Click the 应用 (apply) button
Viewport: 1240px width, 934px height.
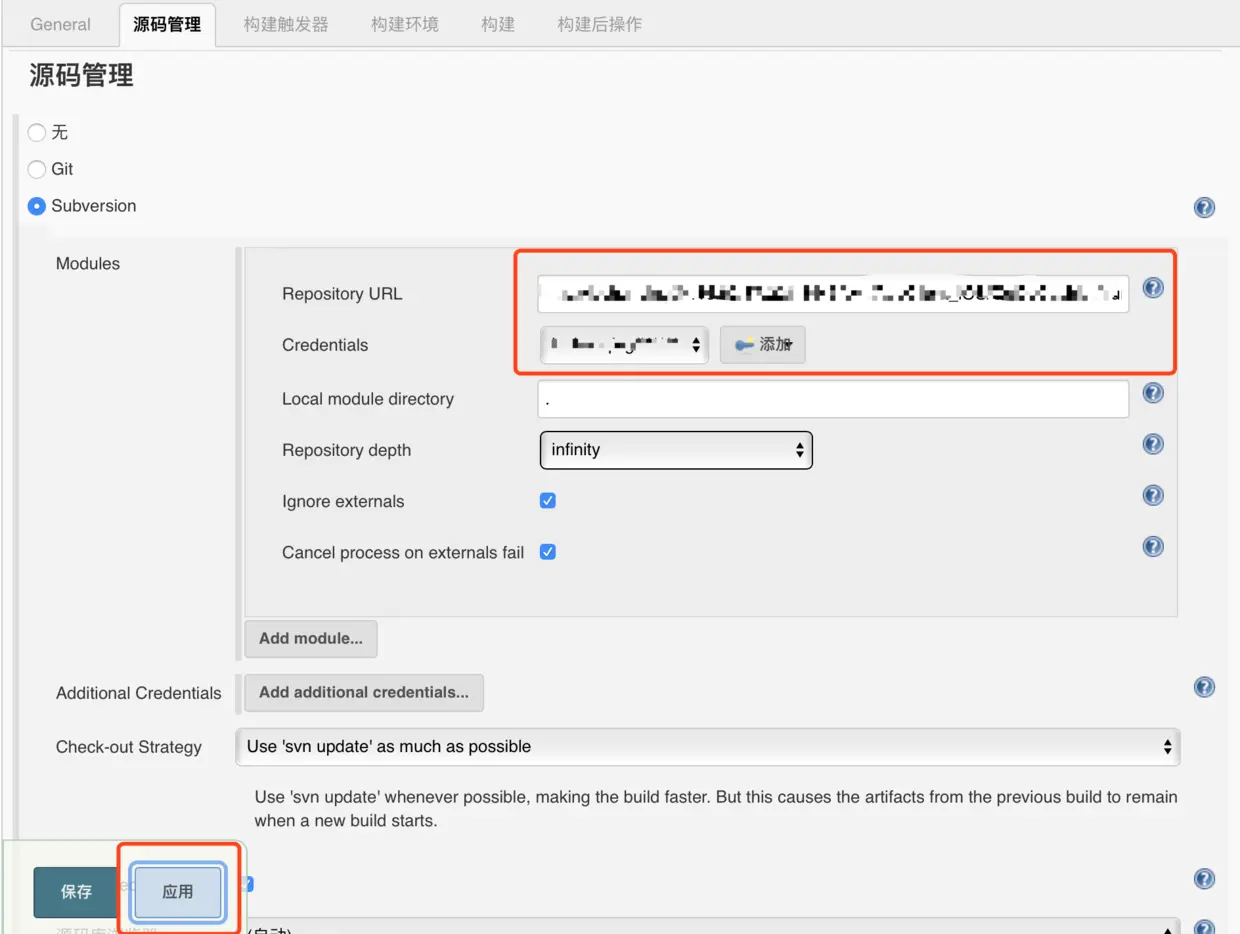point(178,892)
